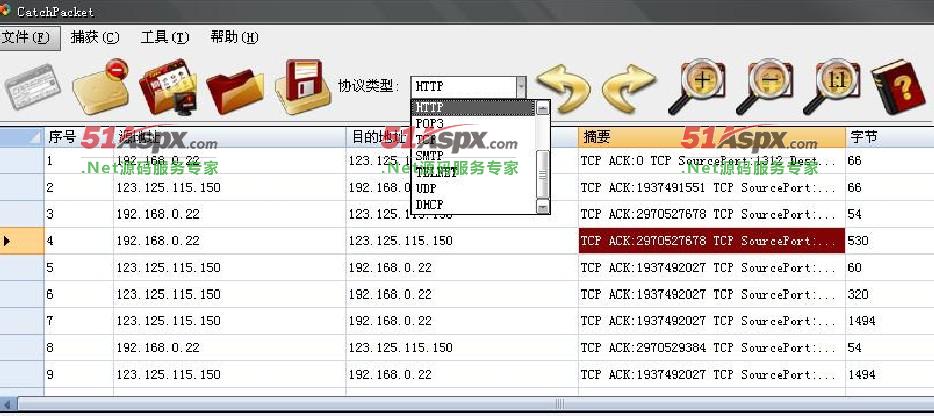Select TELNET in the protocol list
This screenshot has height=416, width=934.
coord(473,172)
